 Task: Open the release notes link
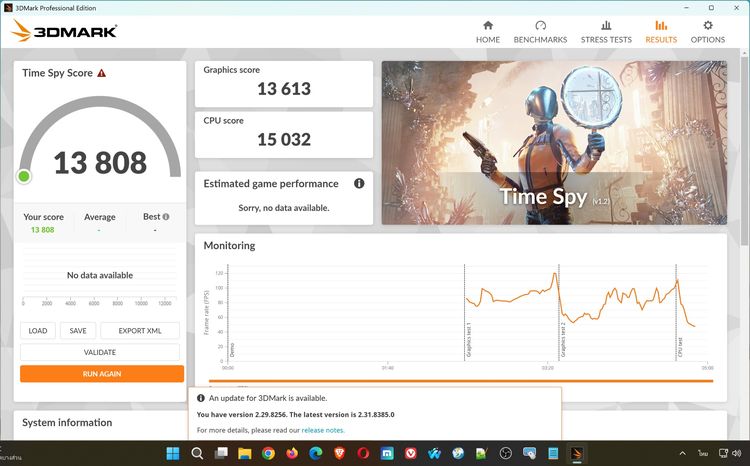(323, 430)
